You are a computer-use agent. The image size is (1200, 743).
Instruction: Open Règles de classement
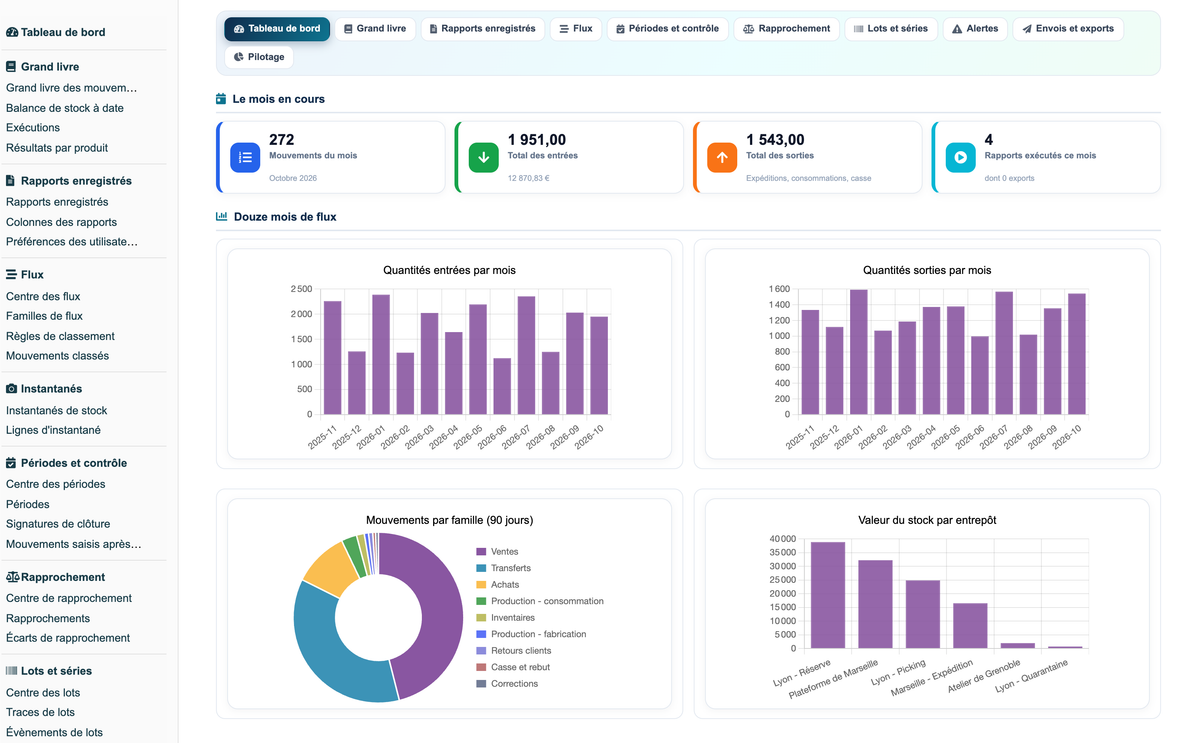(x=60, y=336)
